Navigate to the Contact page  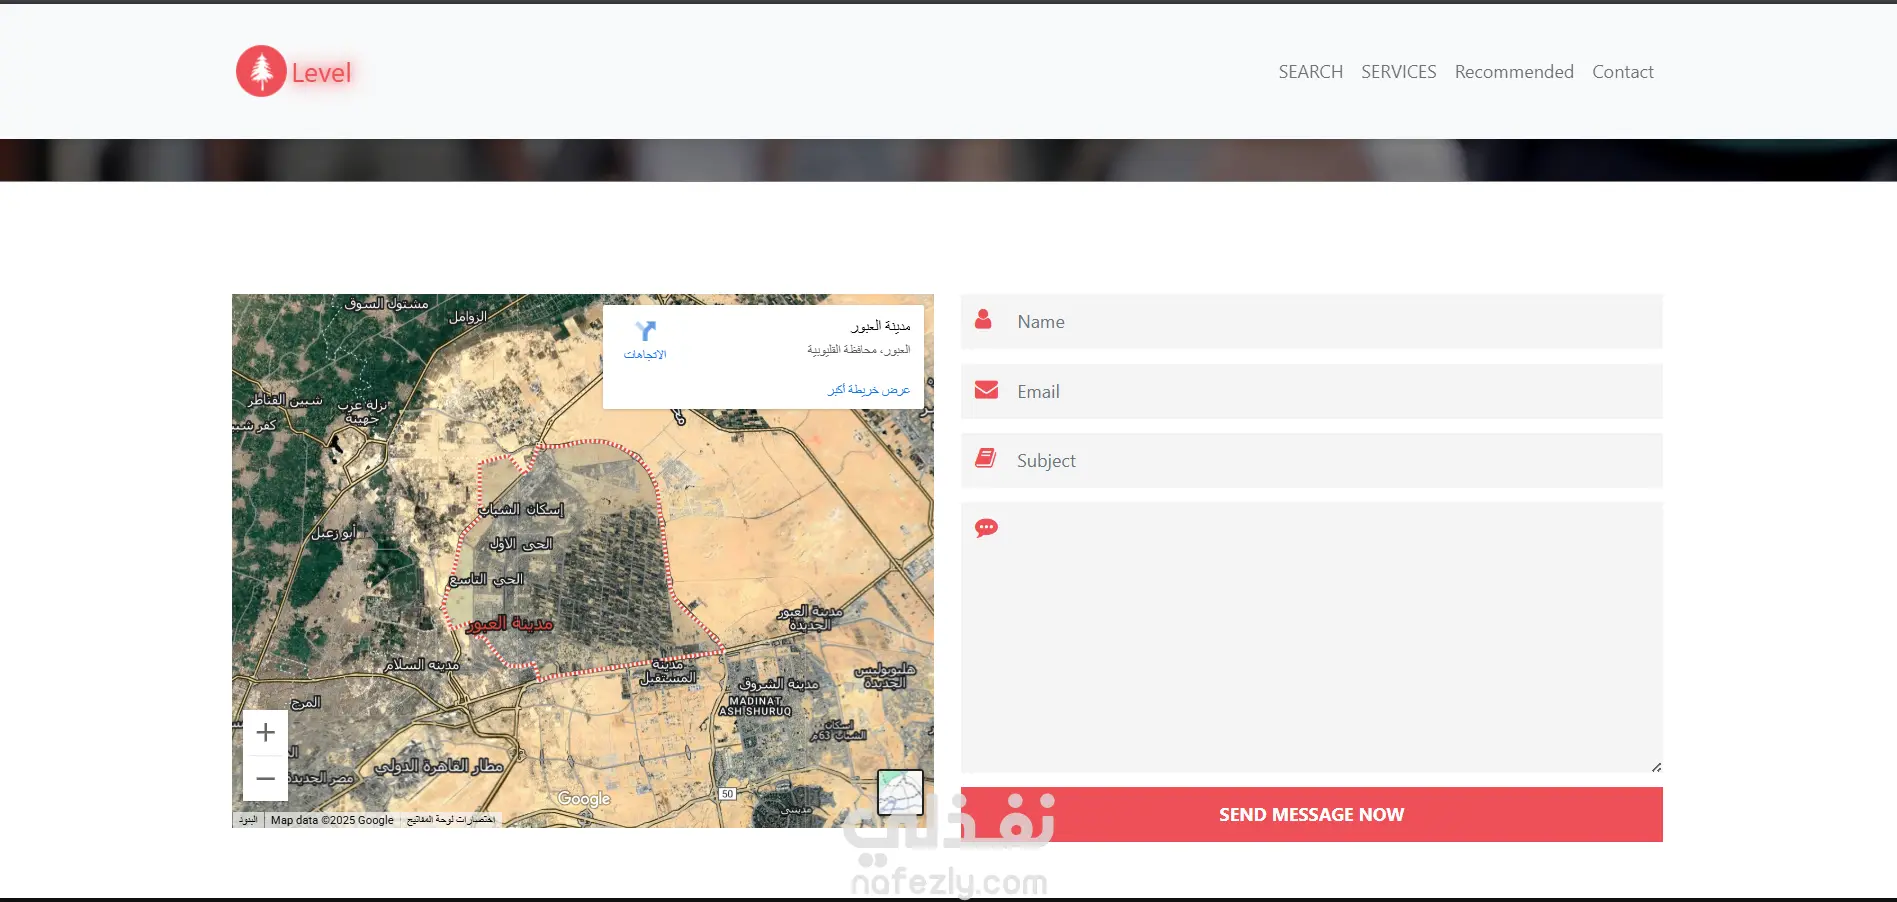(1622, 72)
